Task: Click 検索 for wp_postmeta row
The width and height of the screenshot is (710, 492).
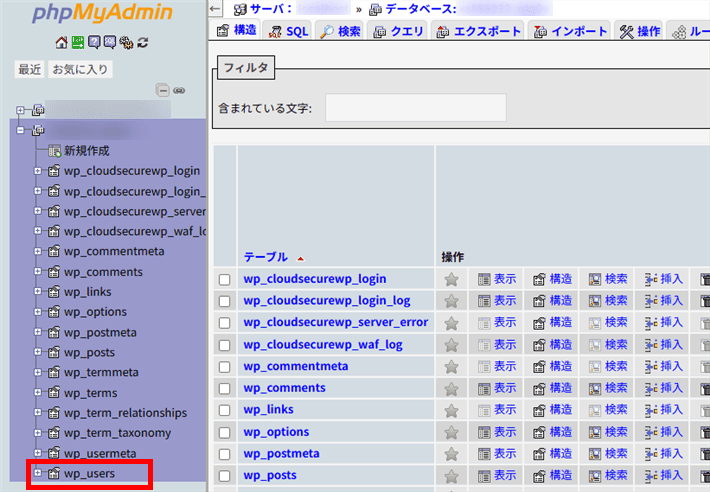Action: click(x=608, y=454)
